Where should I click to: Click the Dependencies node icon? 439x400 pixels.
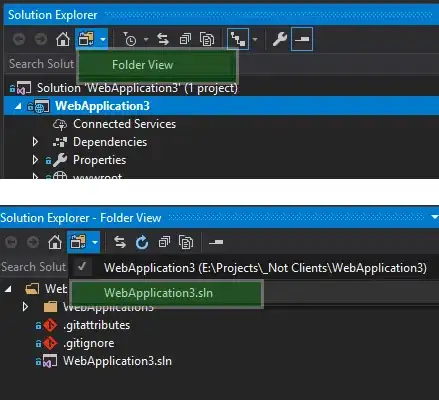pyautogui.click(x=60, y=142)
